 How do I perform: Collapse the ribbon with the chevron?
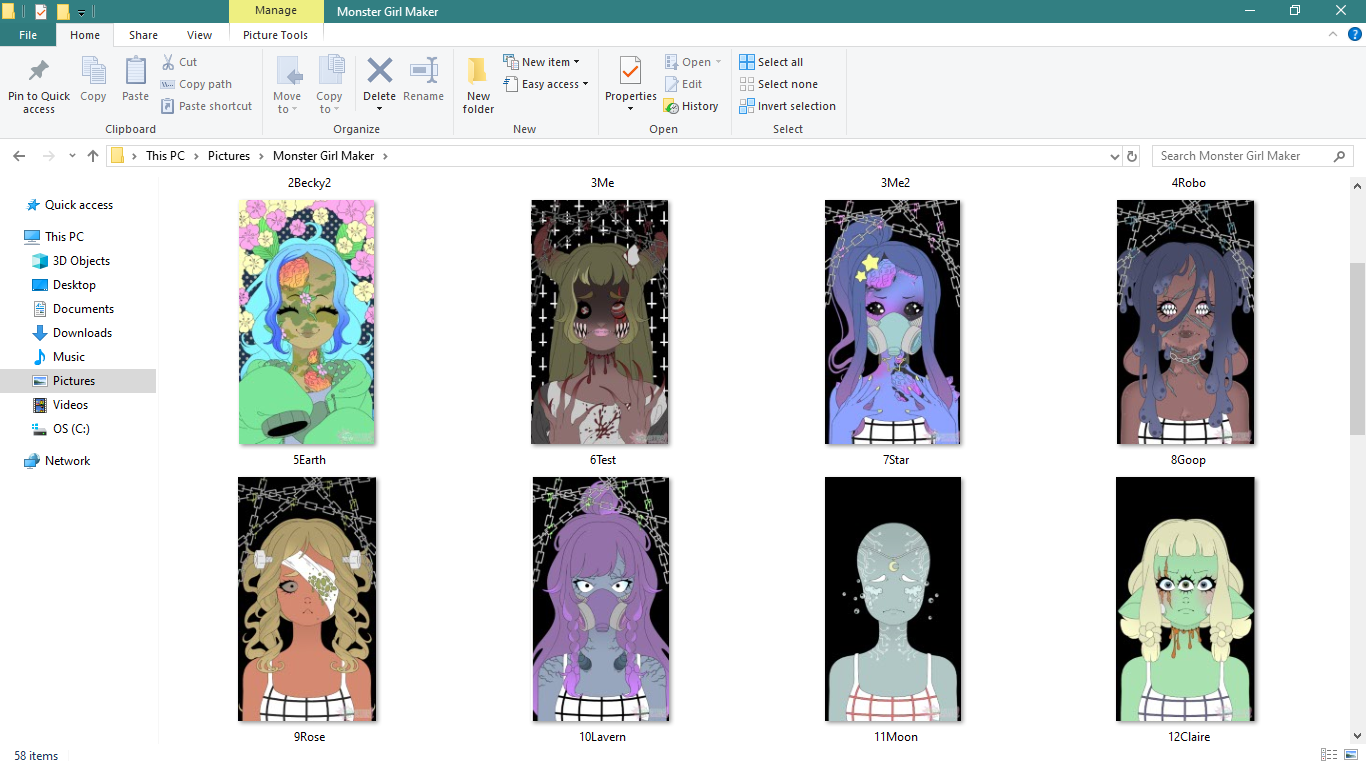1332,34
